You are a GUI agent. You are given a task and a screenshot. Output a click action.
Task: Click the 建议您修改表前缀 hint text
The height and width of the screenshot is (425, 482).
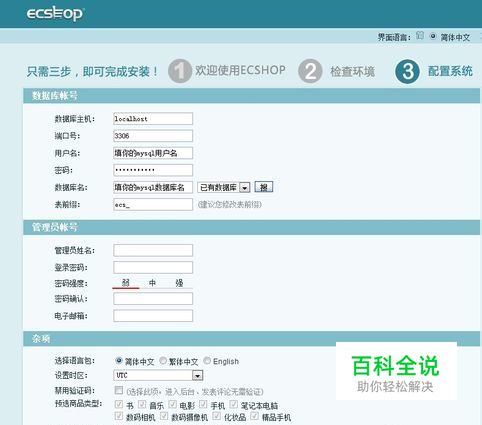pos(230,204)
